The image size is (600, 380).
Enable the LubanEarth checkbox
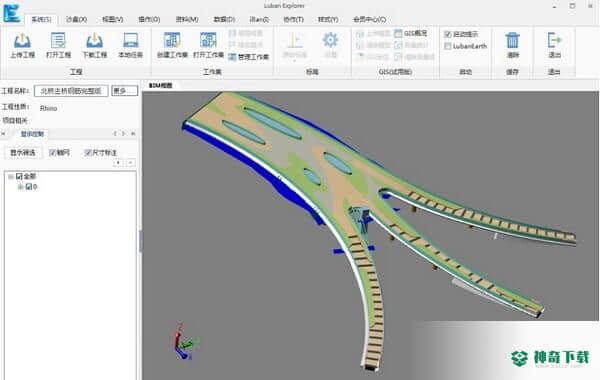coord(448,46)
